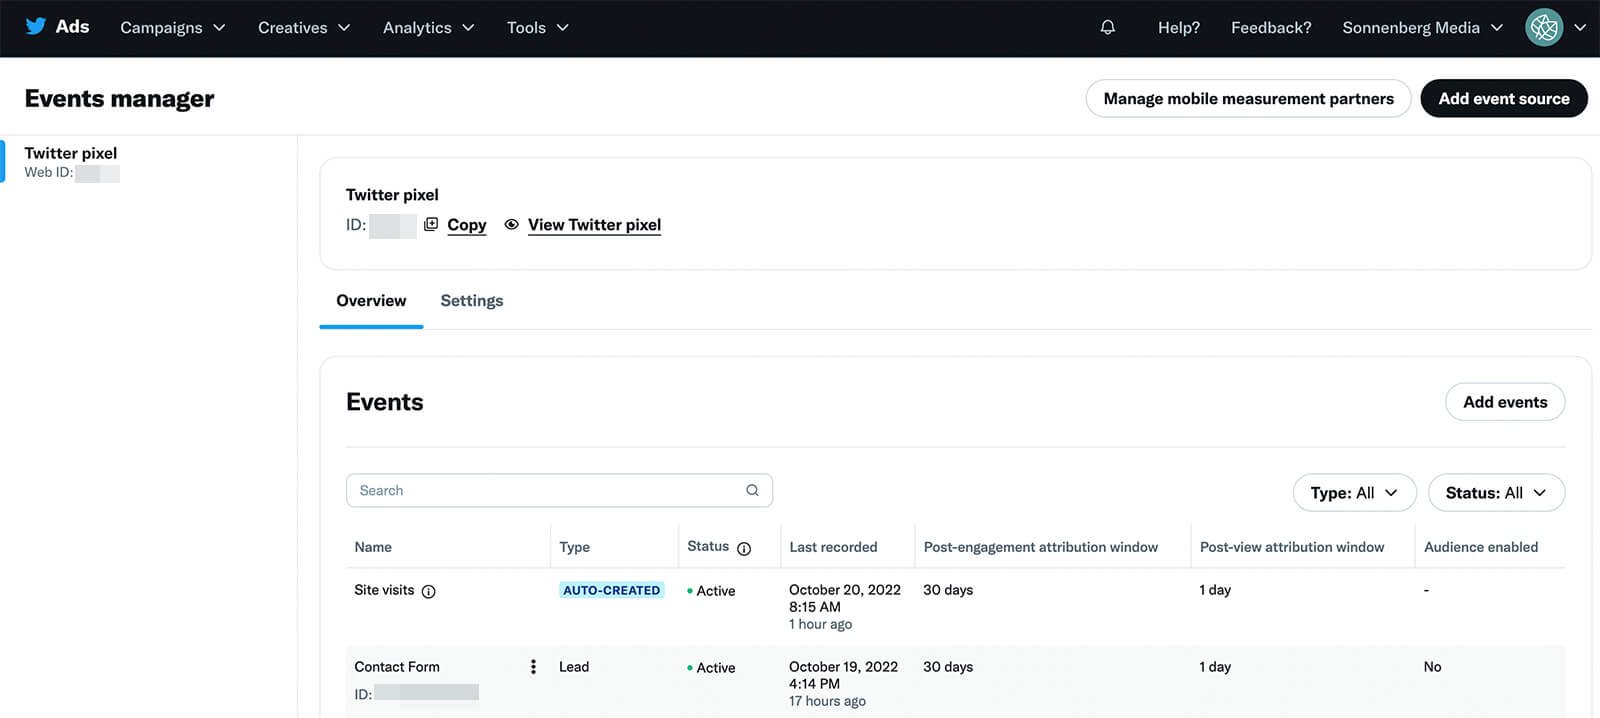The image size is (1600, 718).
Task: Click Active status in Contact Form row
Action: pos(712,668)
